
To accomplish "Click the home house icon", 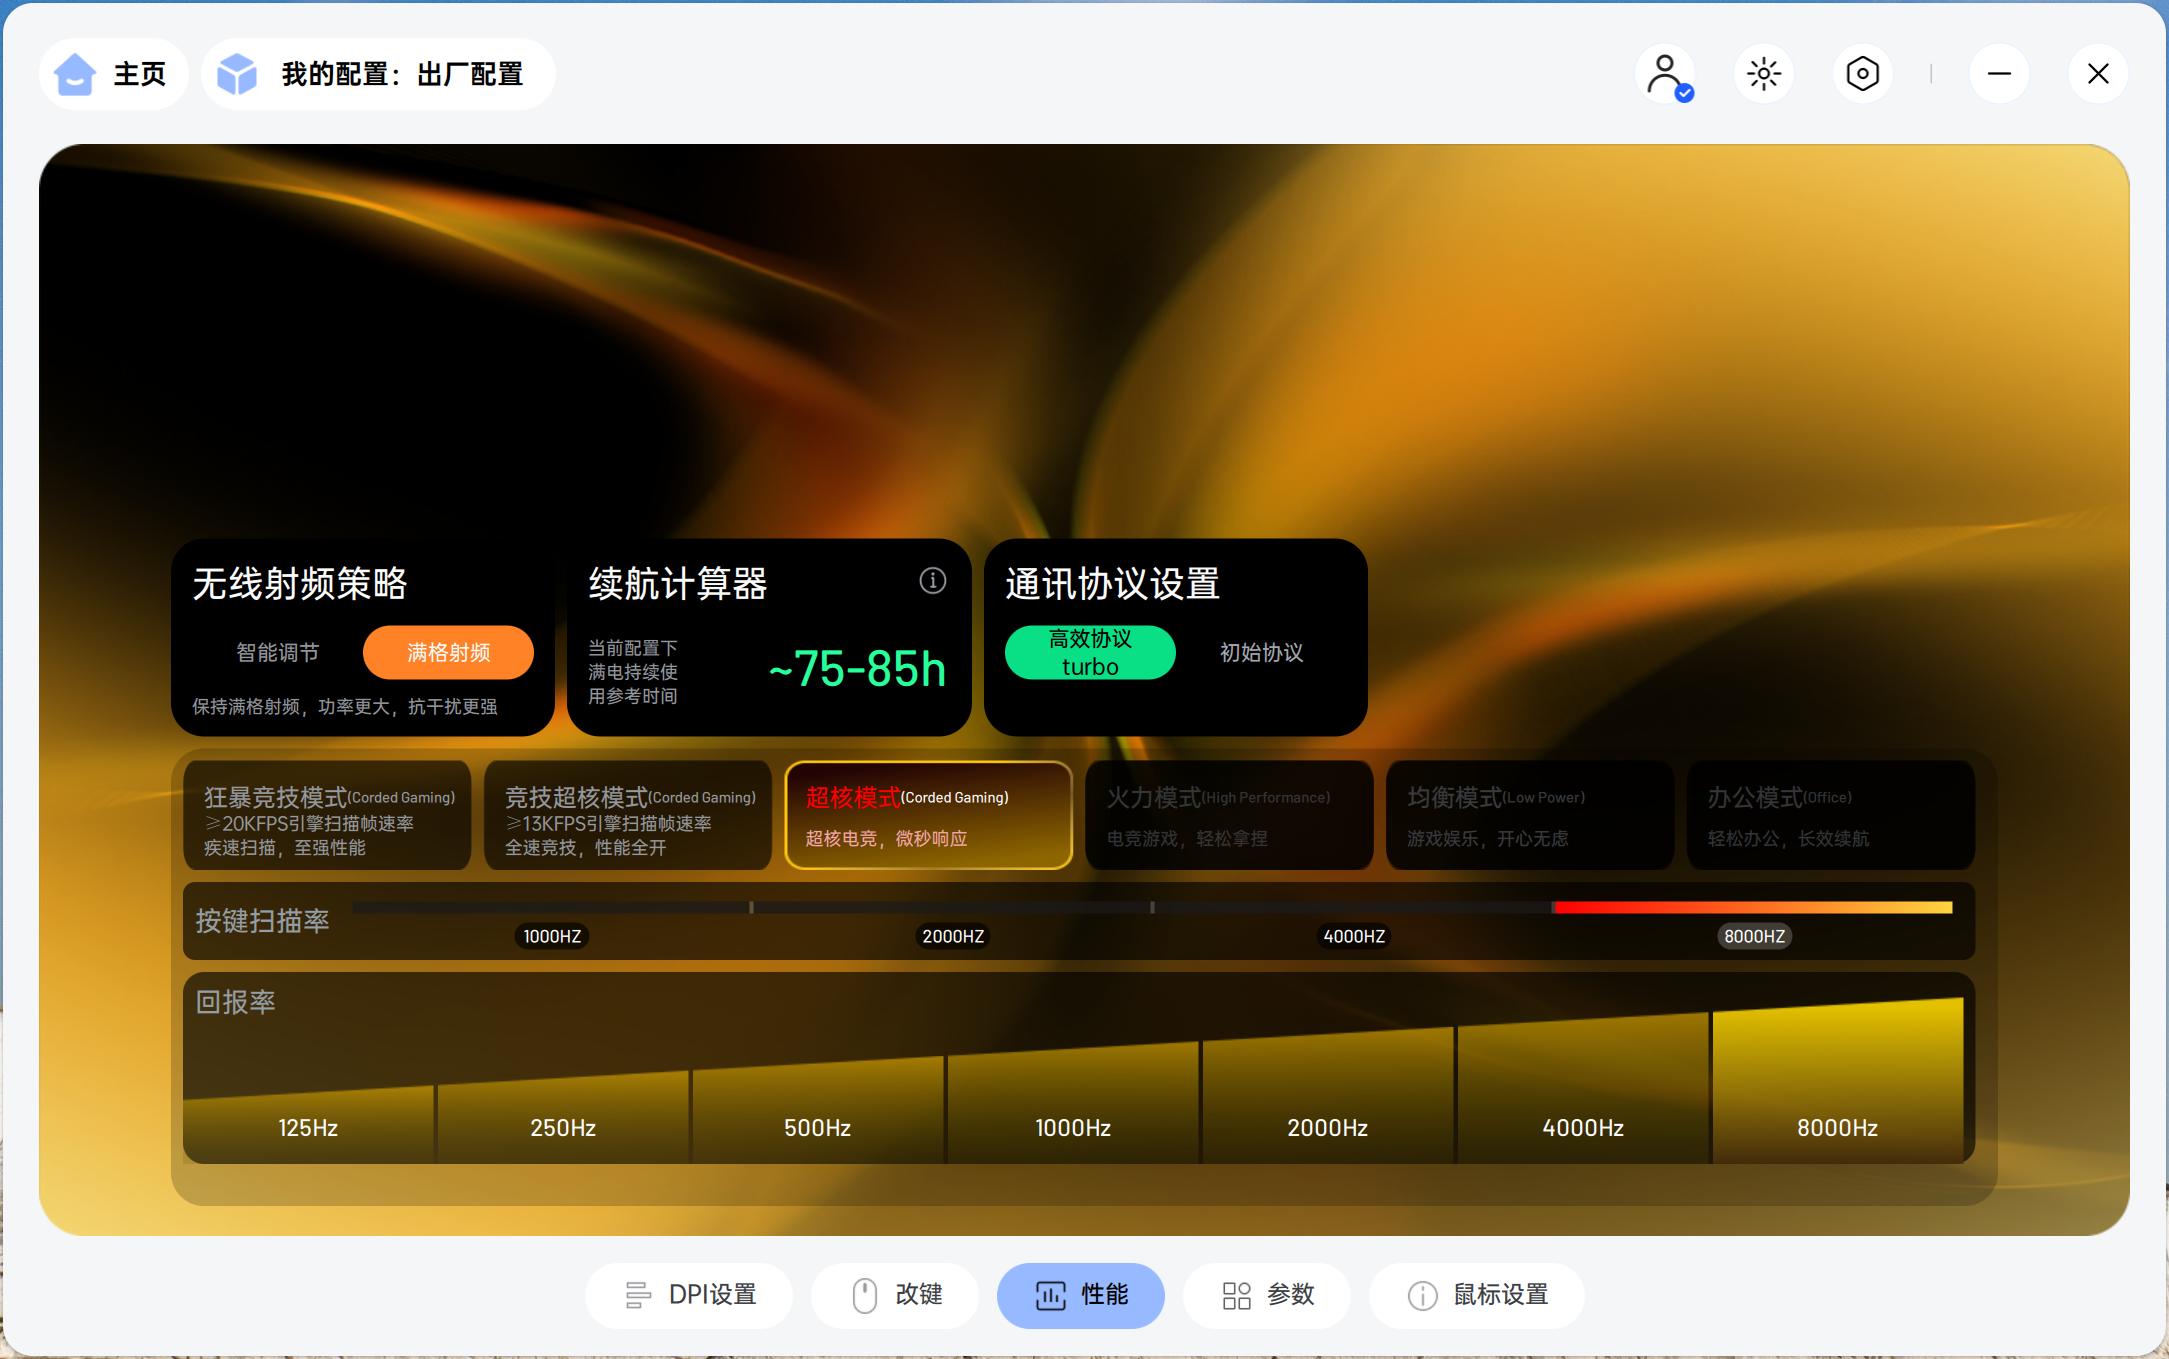I will [x=75, y=74].
